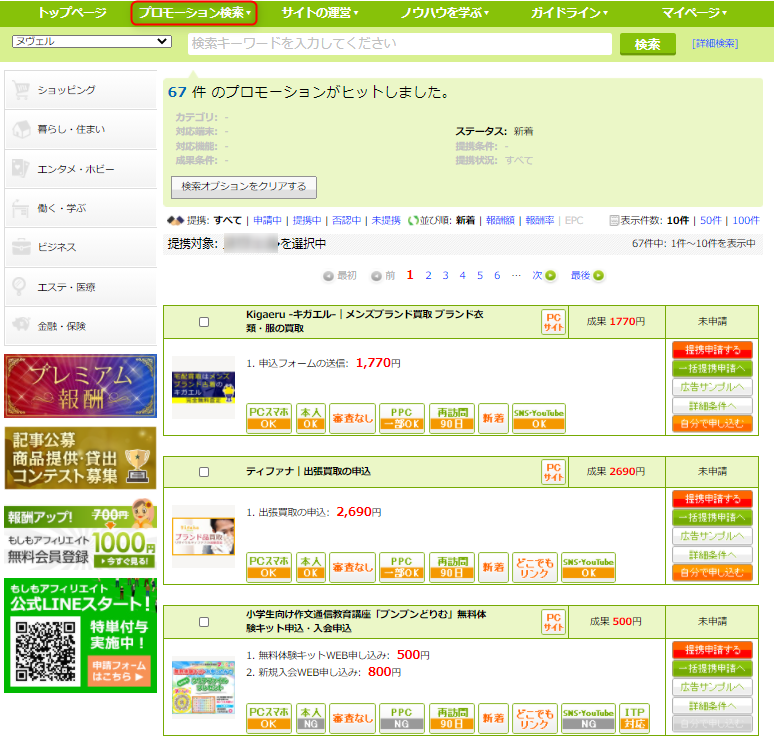Click 自分で申し込む for ティファナ
This screenshot has width=774, height=739.
[x=712, y=573]
